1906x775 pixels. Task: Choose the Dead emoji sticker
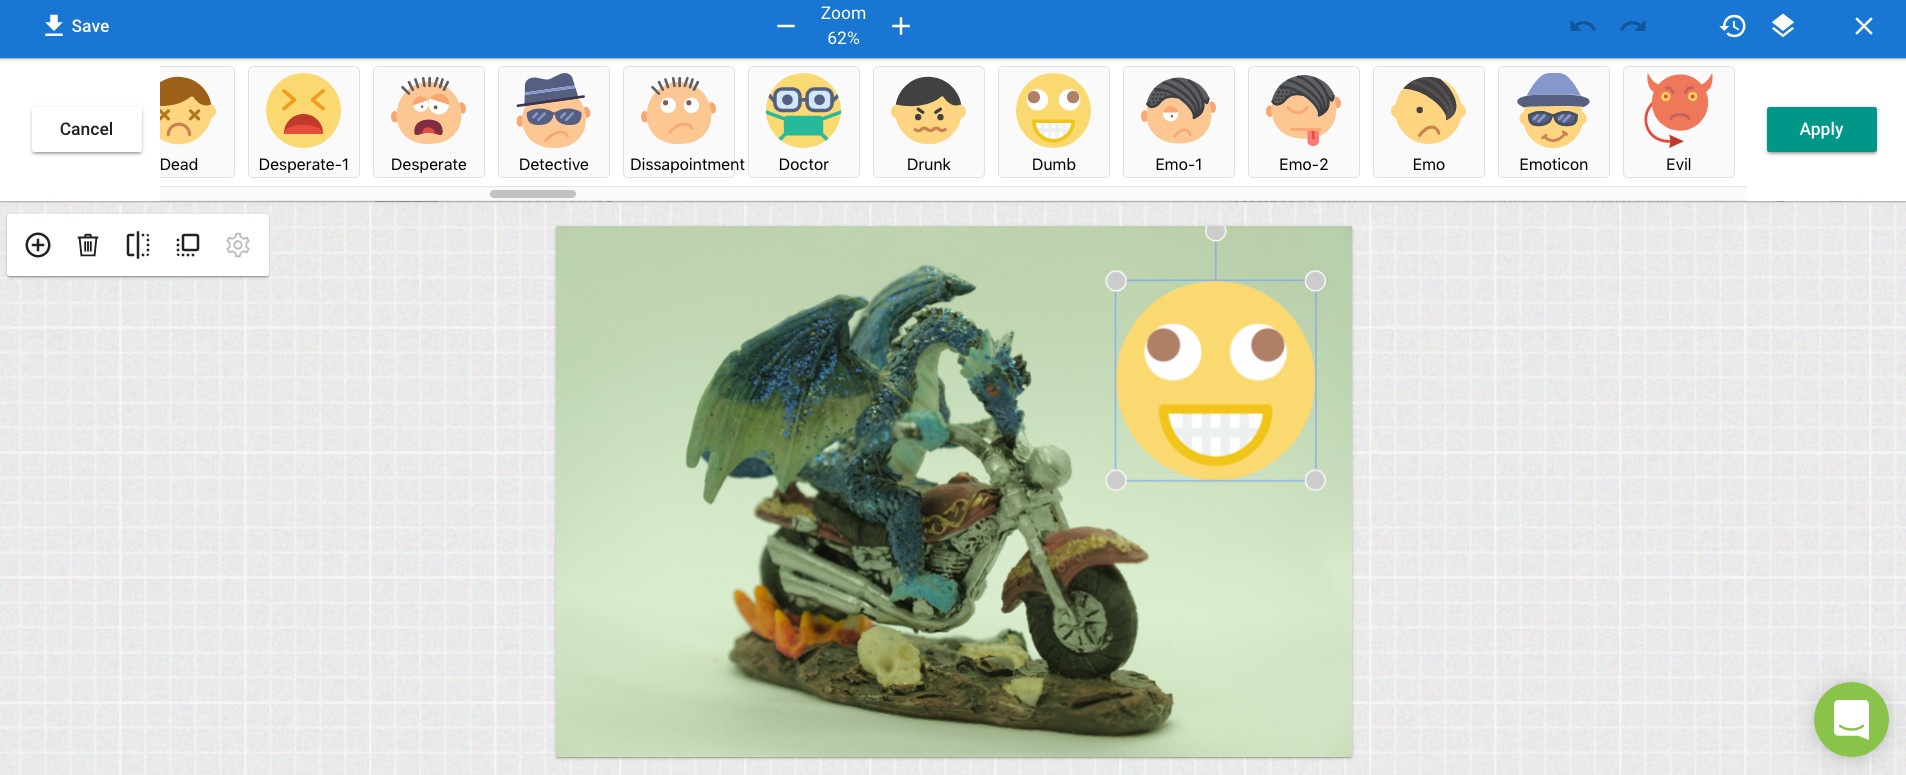tap(196, 122)
